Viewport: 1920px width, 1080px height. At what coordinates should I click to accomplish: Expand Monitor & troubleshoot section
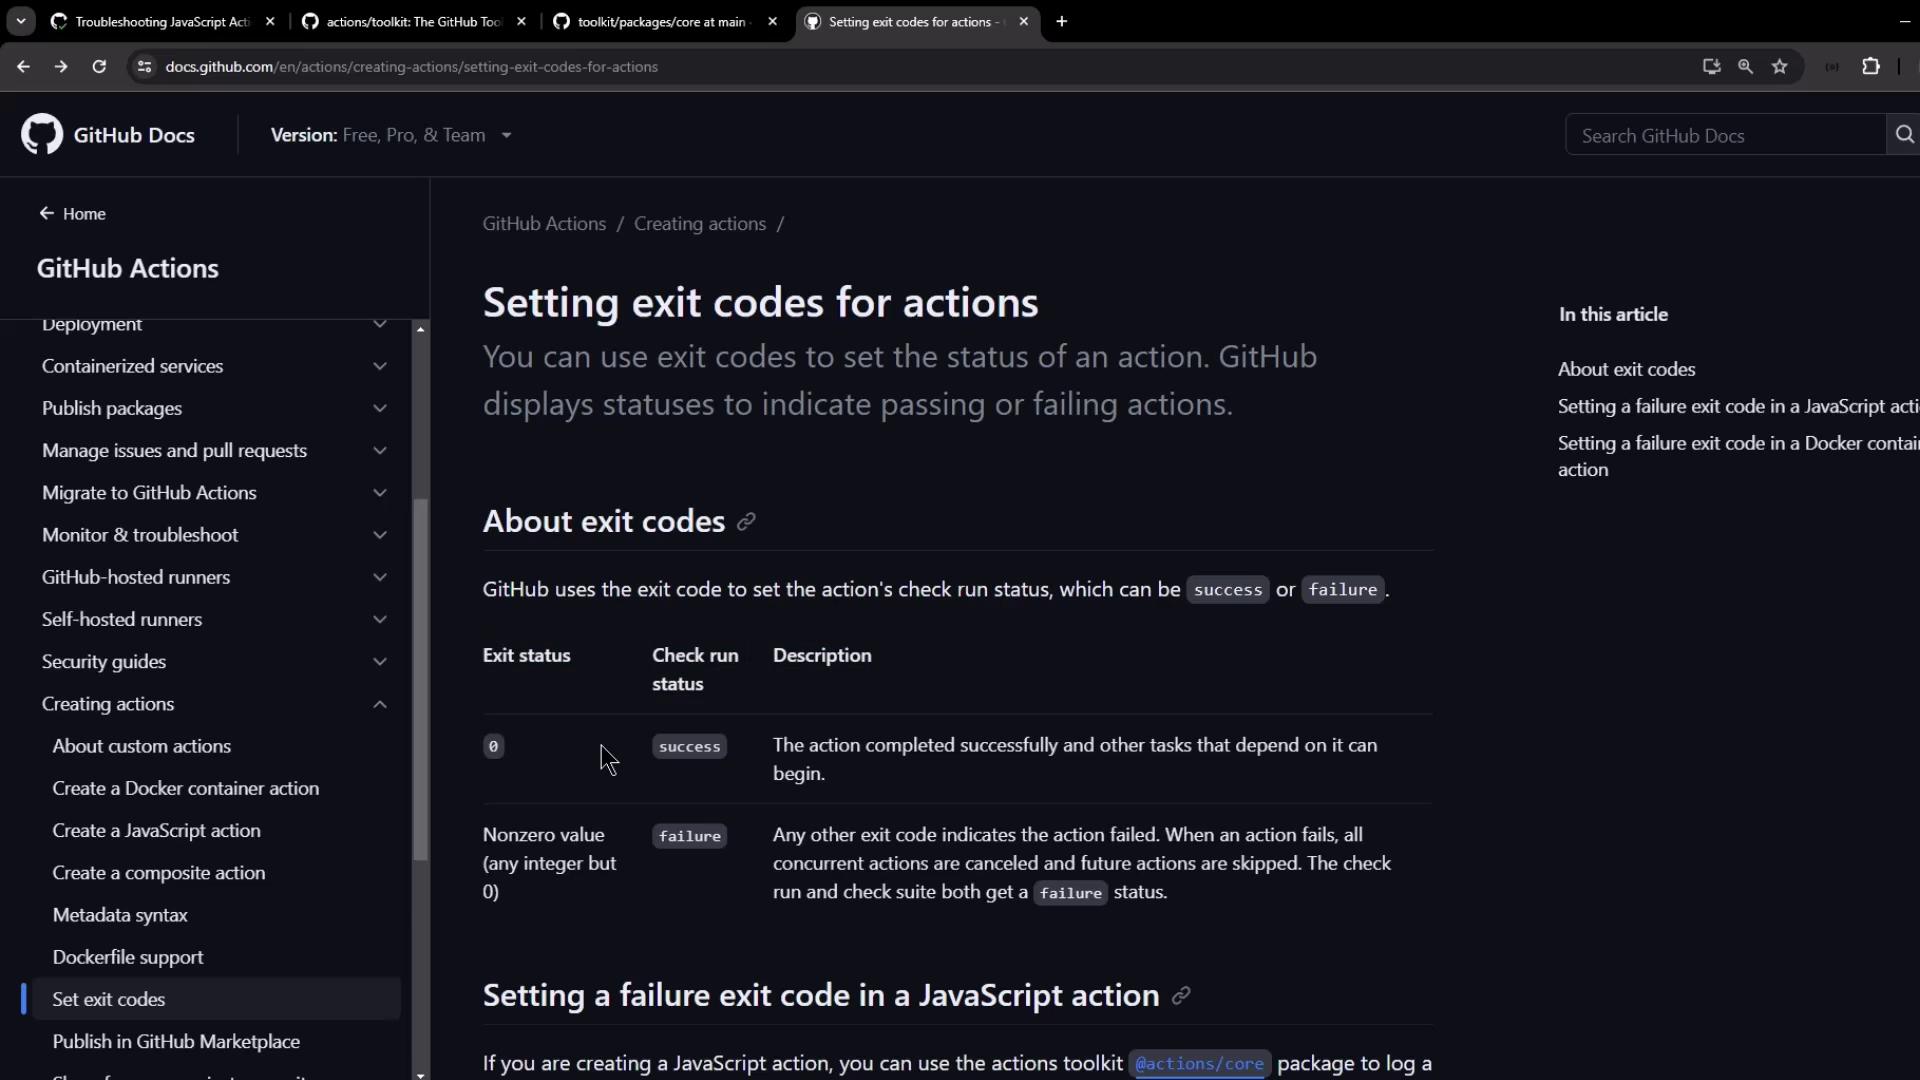tap(380, 535)
